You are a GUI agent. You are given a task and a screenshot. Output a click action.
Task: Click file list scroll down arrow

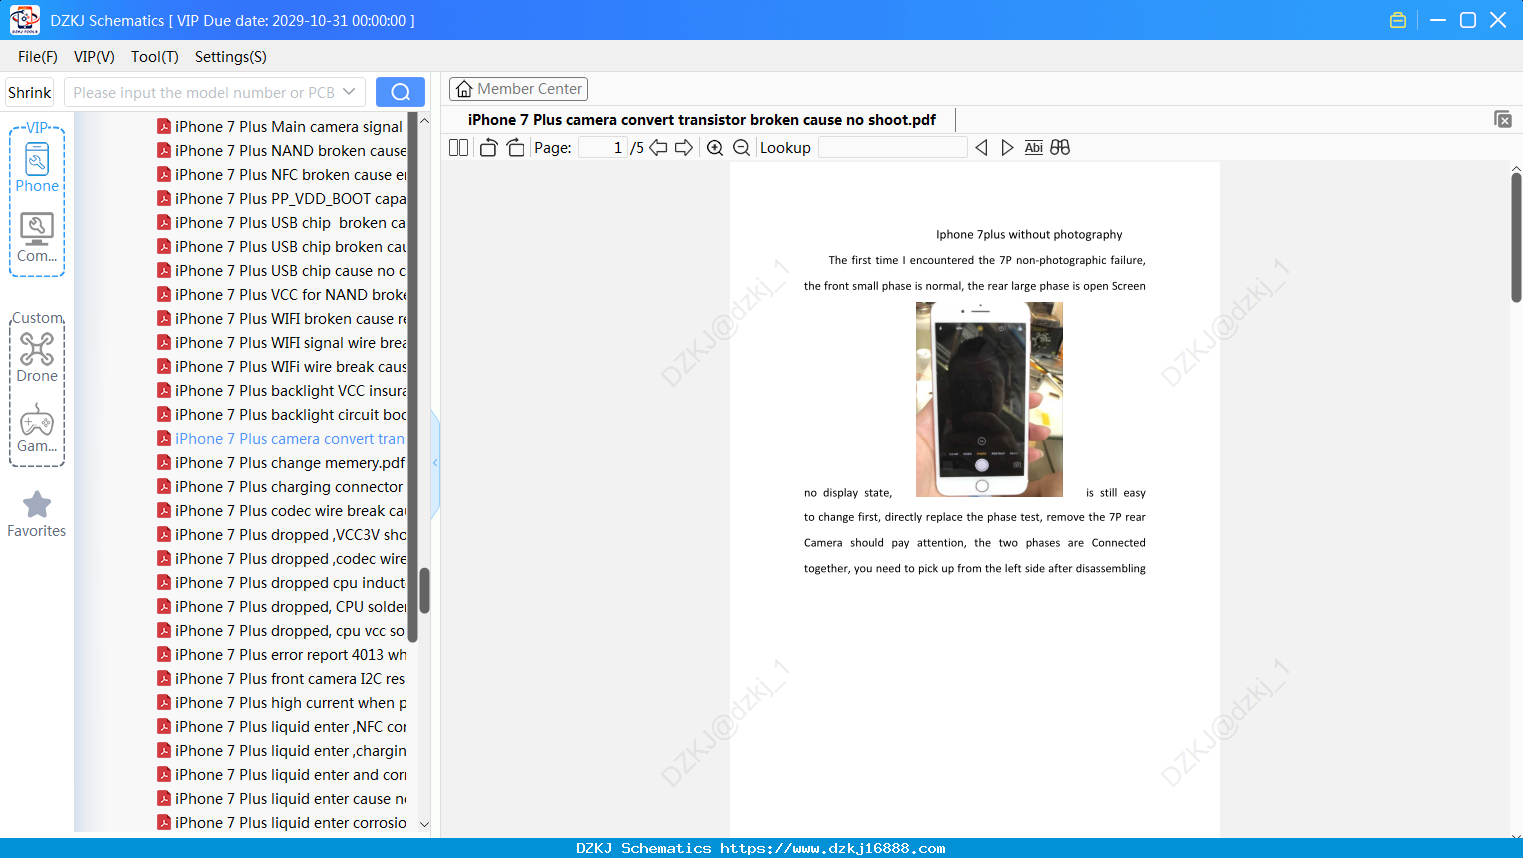(x=424, y=824)
